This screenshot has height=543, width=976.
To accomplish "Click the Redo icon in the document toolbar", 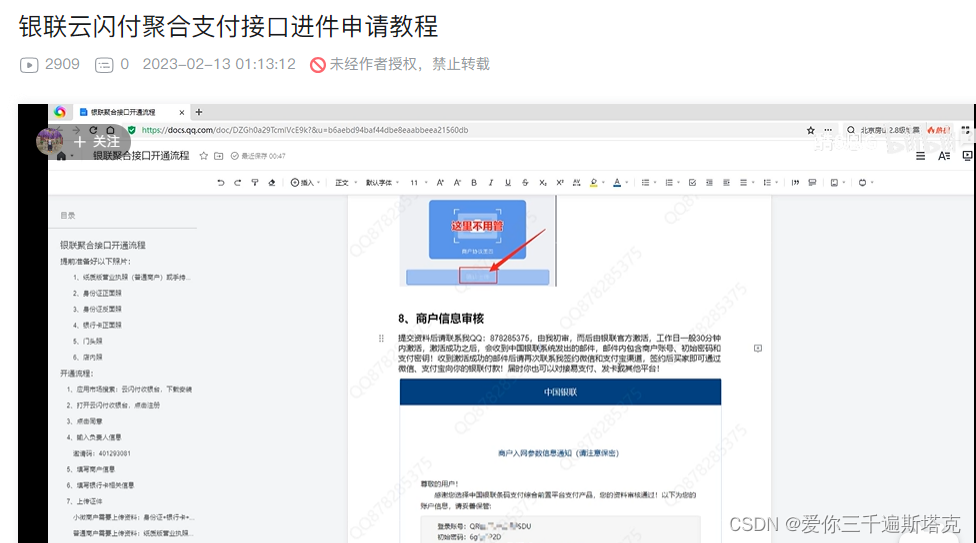I will click(x=237, y=182).
